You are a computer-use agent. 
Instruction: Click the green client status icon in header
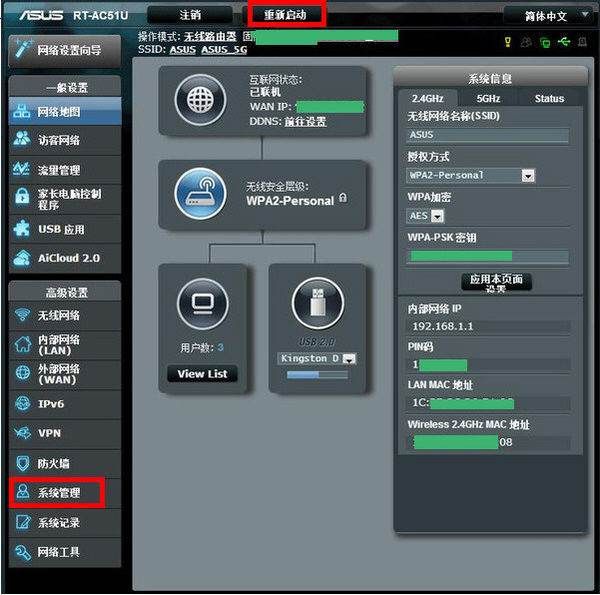point(545,42)
